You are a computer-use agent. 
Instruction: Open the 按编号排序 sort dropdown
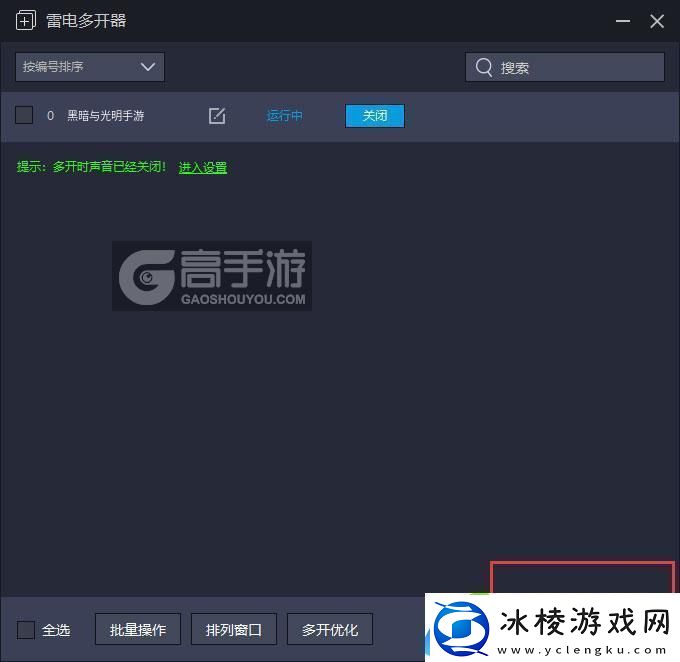[90, 67]
